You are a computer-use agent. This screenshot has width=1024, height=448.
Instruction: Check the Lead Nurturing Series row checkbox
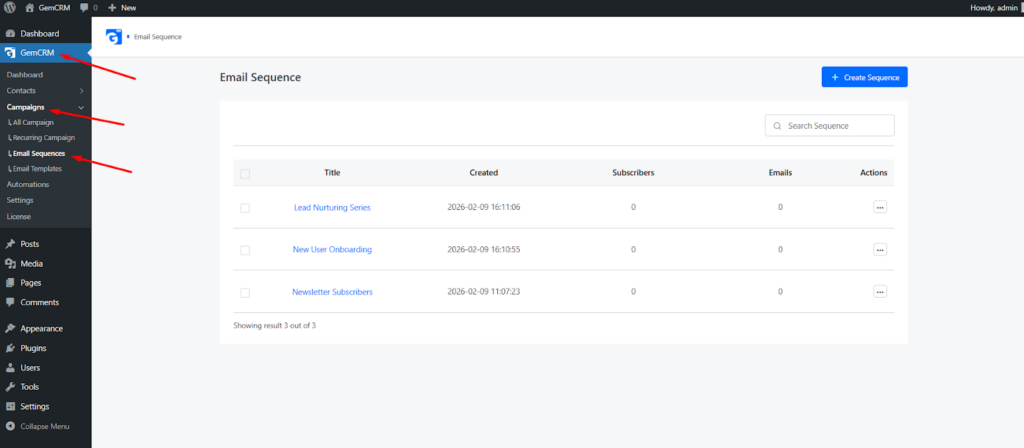click(x=245, y=208)
